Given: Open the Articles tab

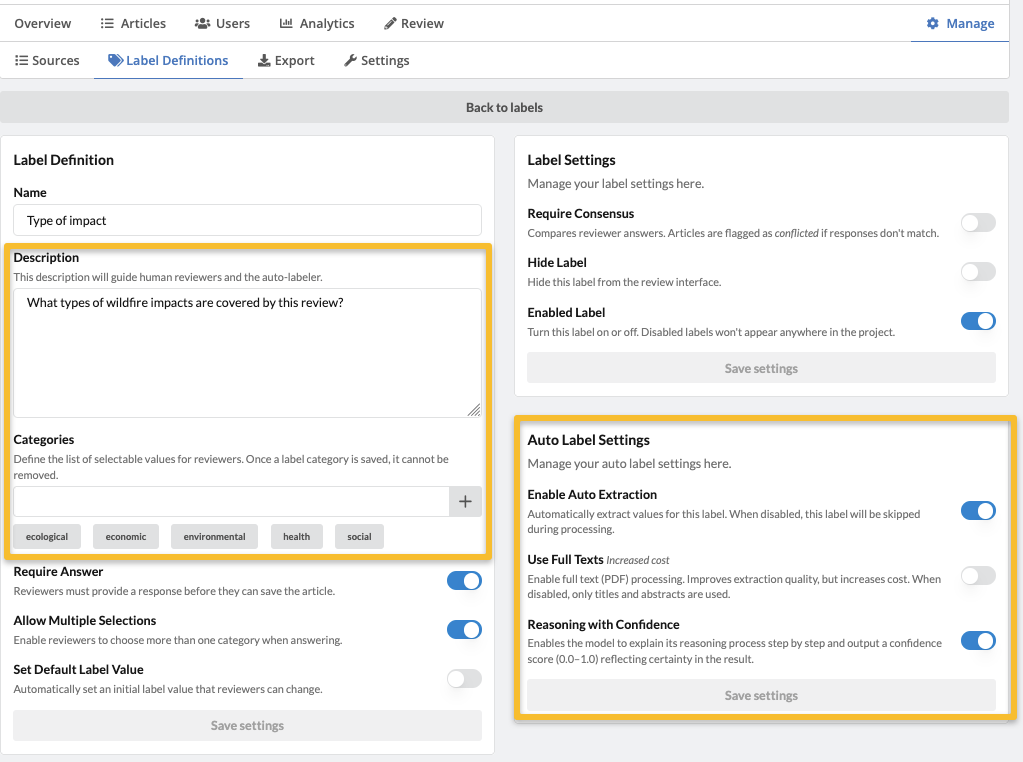Looking at the screenshot, I should (133, 23).
